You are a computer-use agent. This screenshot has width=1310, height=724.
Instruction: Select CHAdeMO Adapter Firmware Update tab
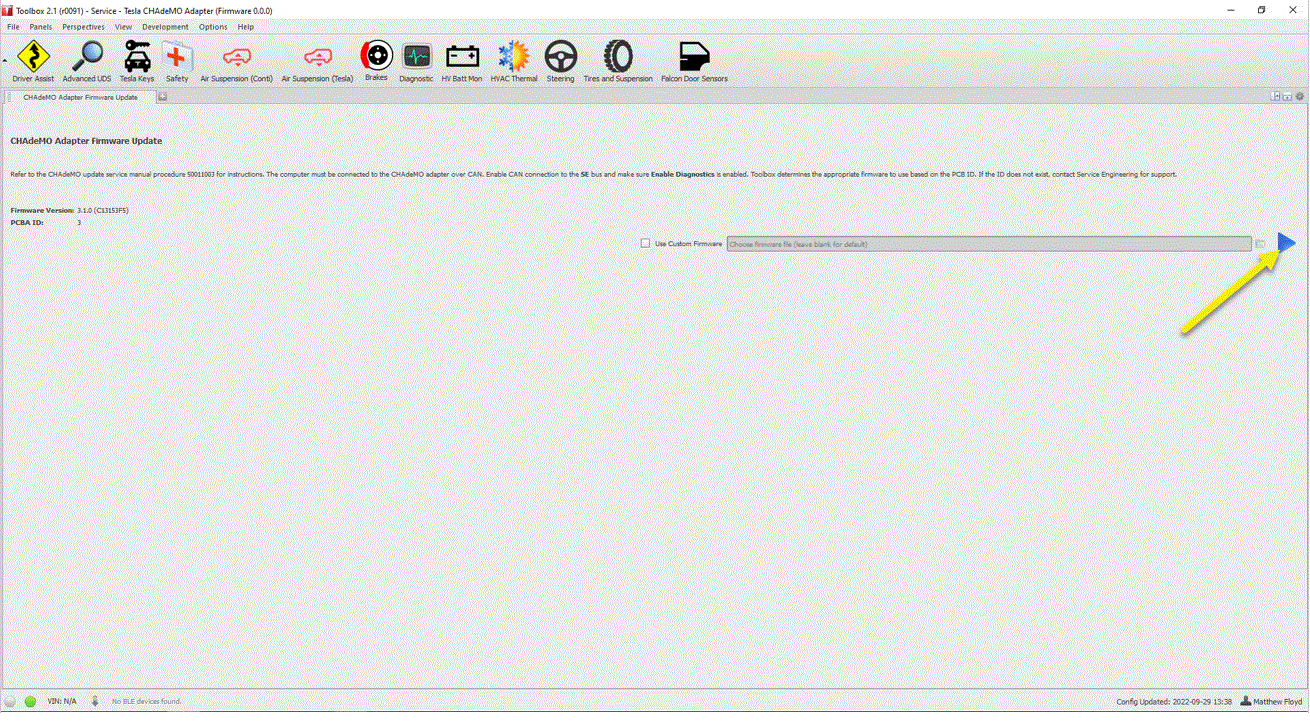tap(80, 97)
